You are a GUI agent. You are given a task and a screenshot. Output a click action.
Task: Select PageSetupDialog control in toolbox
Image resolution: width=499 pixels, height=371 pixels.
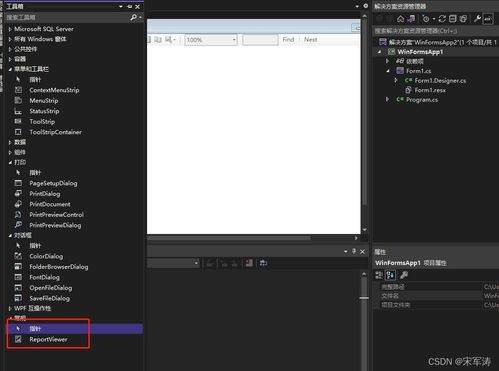click(53, 183)
